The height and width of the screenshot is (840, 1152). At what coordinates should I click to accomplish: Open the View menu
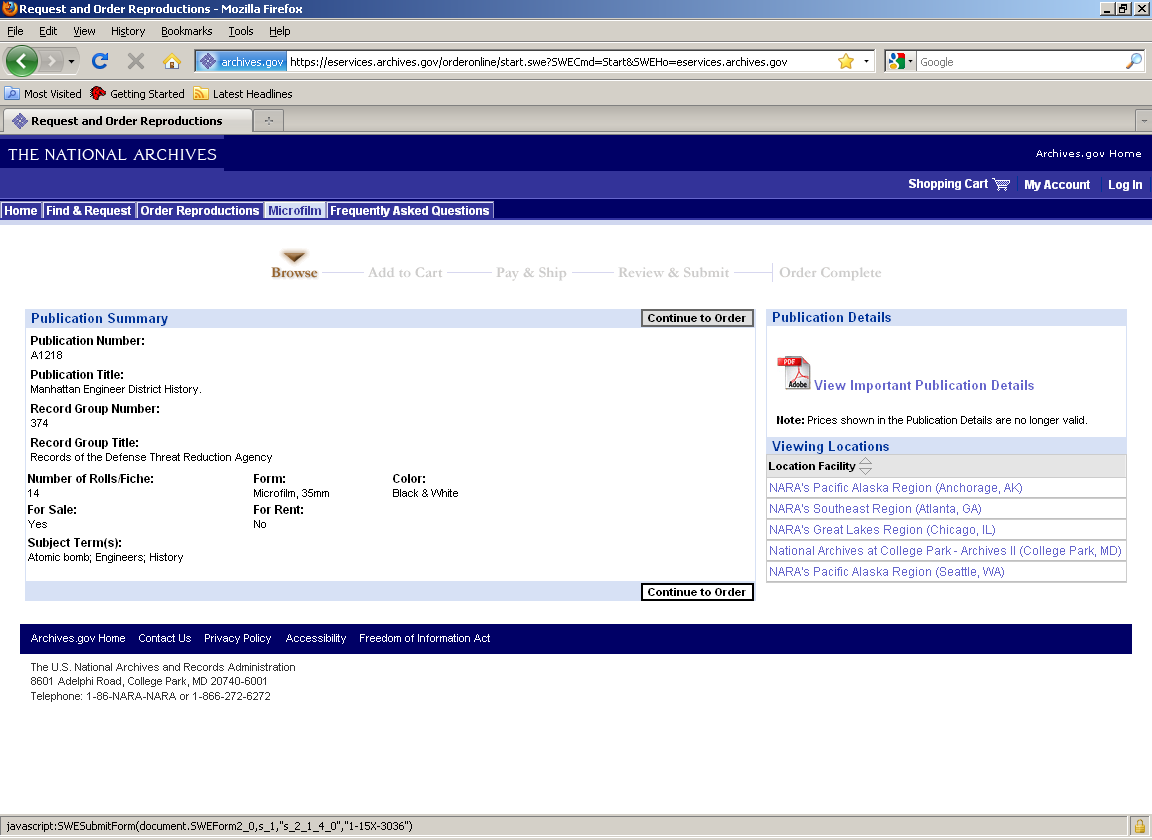click(x=84, y=31)
